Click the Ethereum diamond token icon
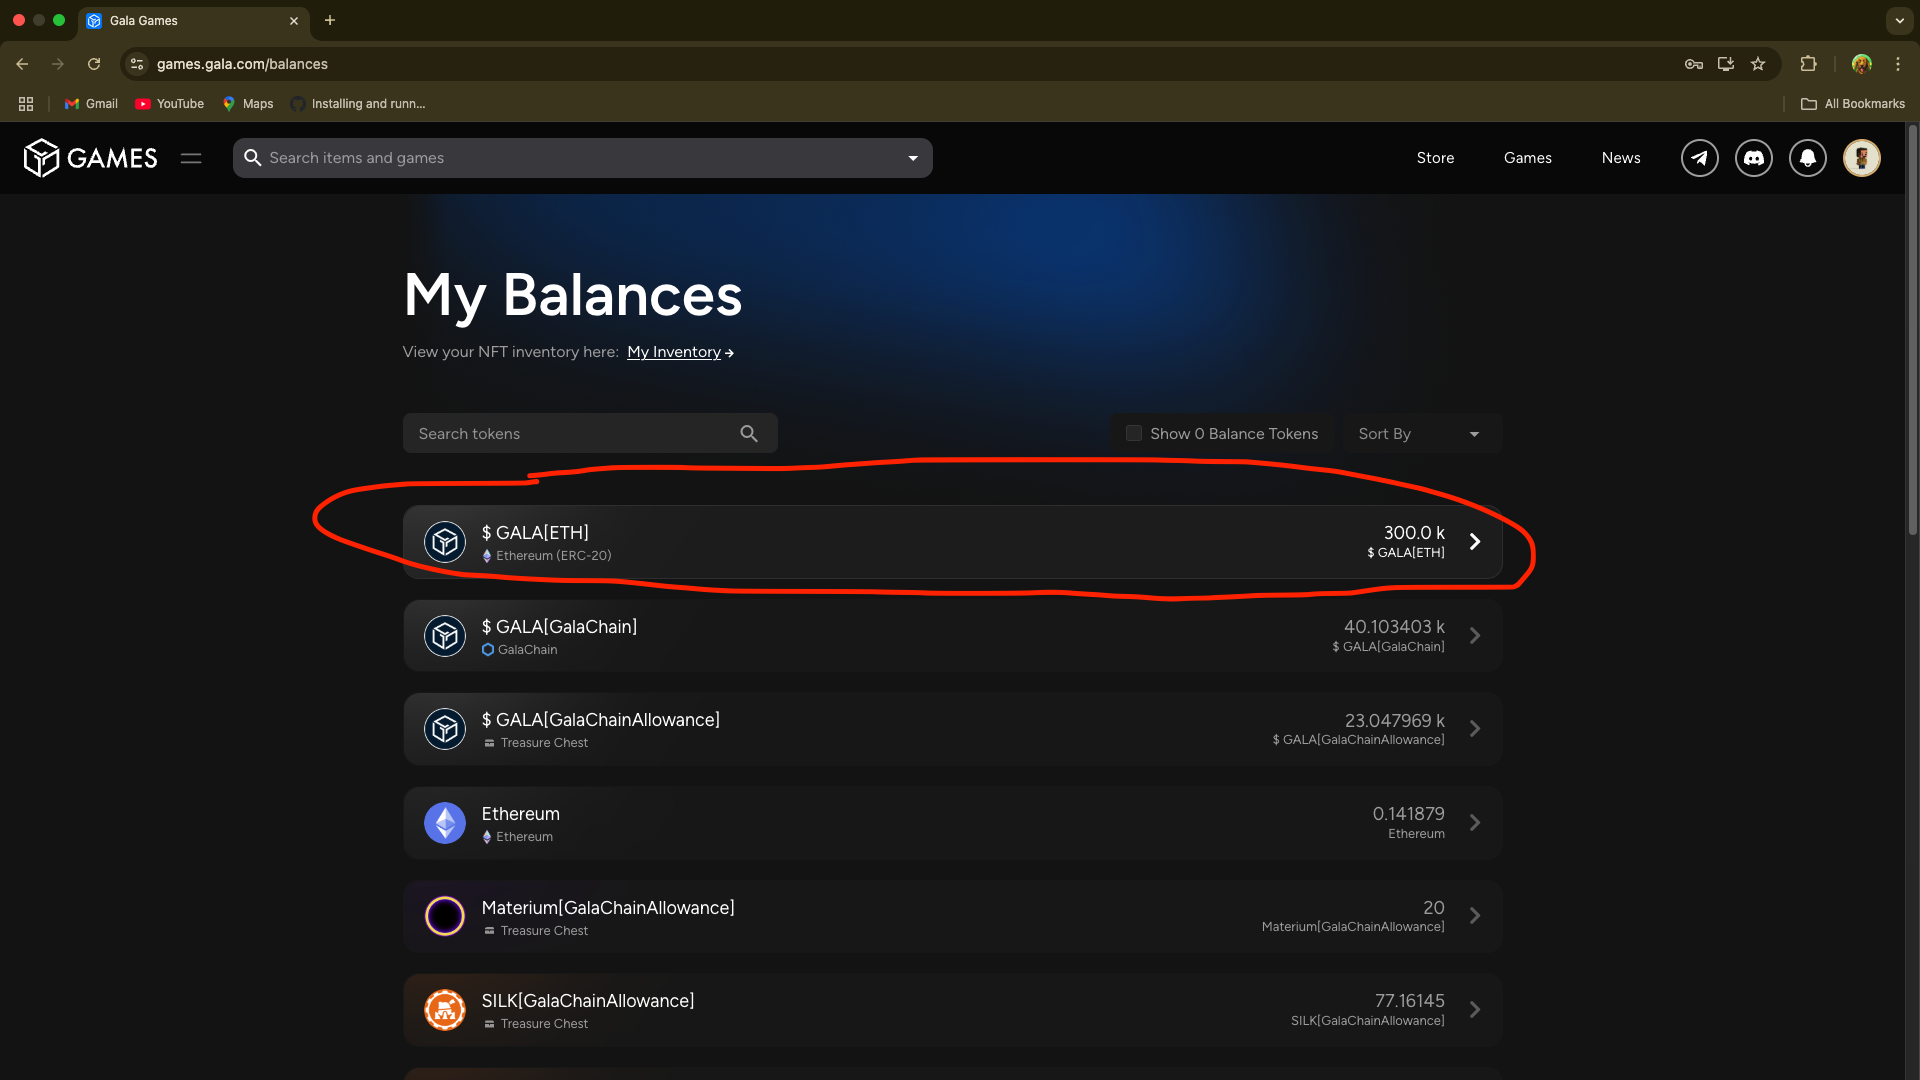 click(x=445, y=823)
